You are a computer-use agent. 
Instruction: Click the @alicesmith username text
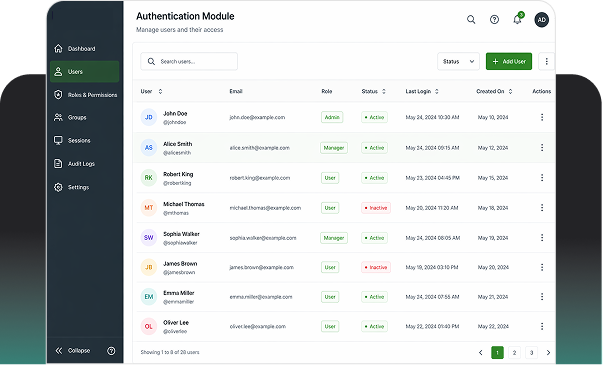(177, 153)
